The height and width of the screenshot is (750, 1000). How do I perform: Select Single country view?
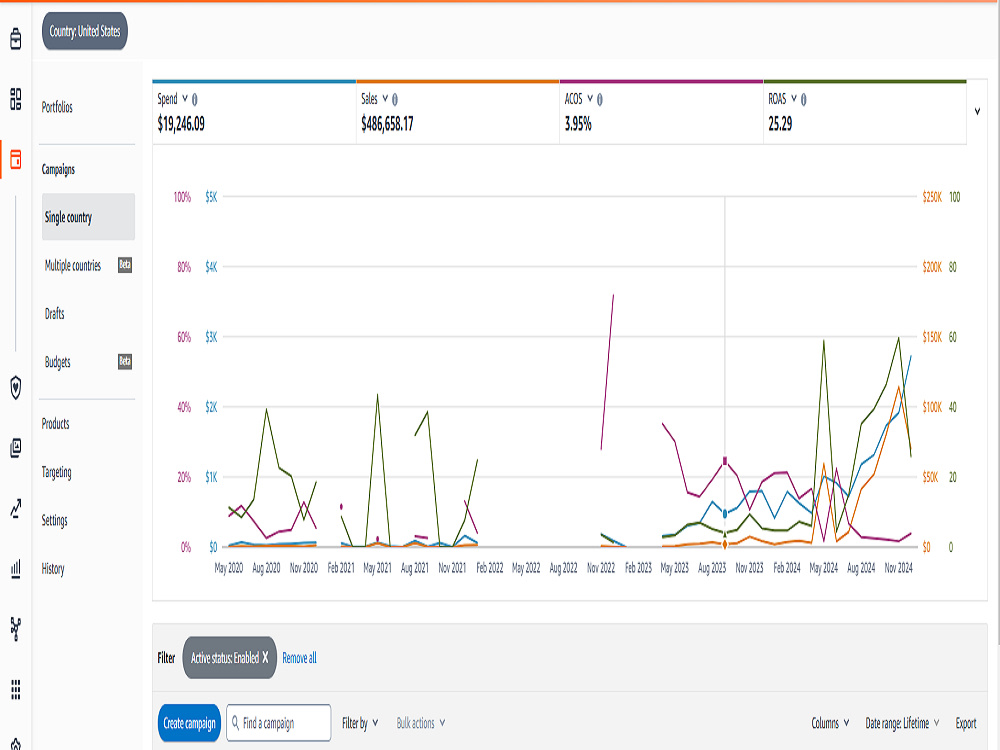[88, 217]
